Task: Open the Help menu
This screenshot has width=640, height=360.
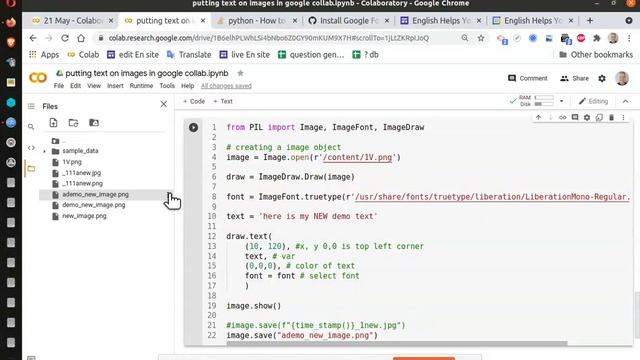Action: (187, 86)
